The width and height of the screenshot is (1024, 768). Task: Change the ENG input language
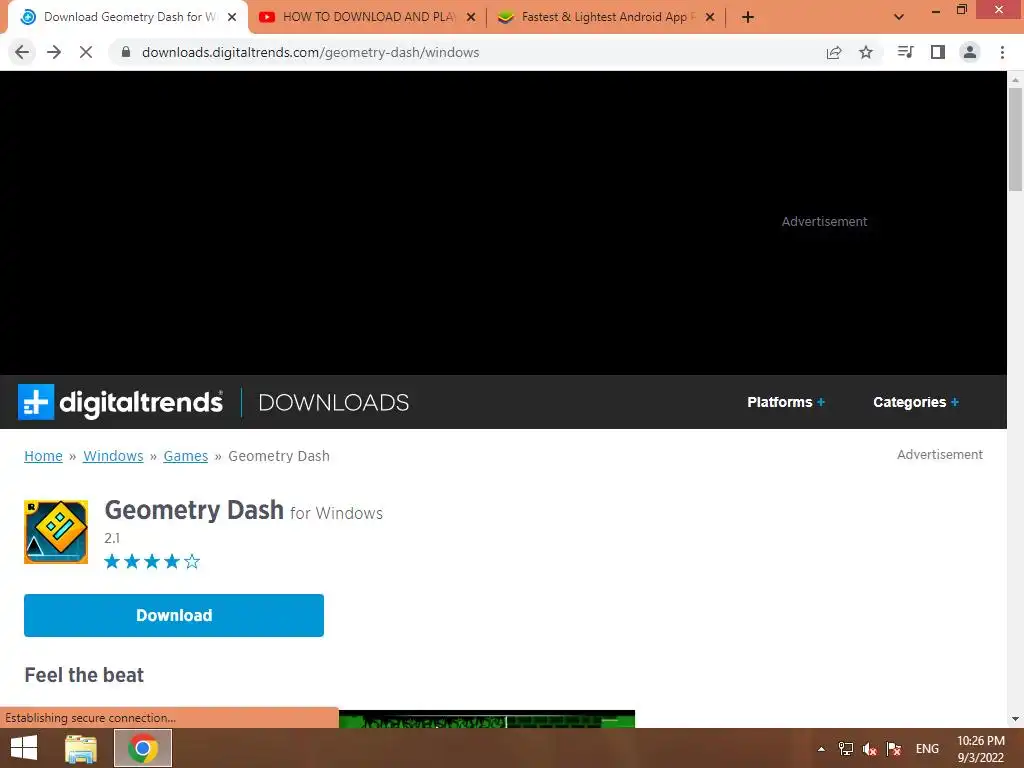(x=927, y=749)
